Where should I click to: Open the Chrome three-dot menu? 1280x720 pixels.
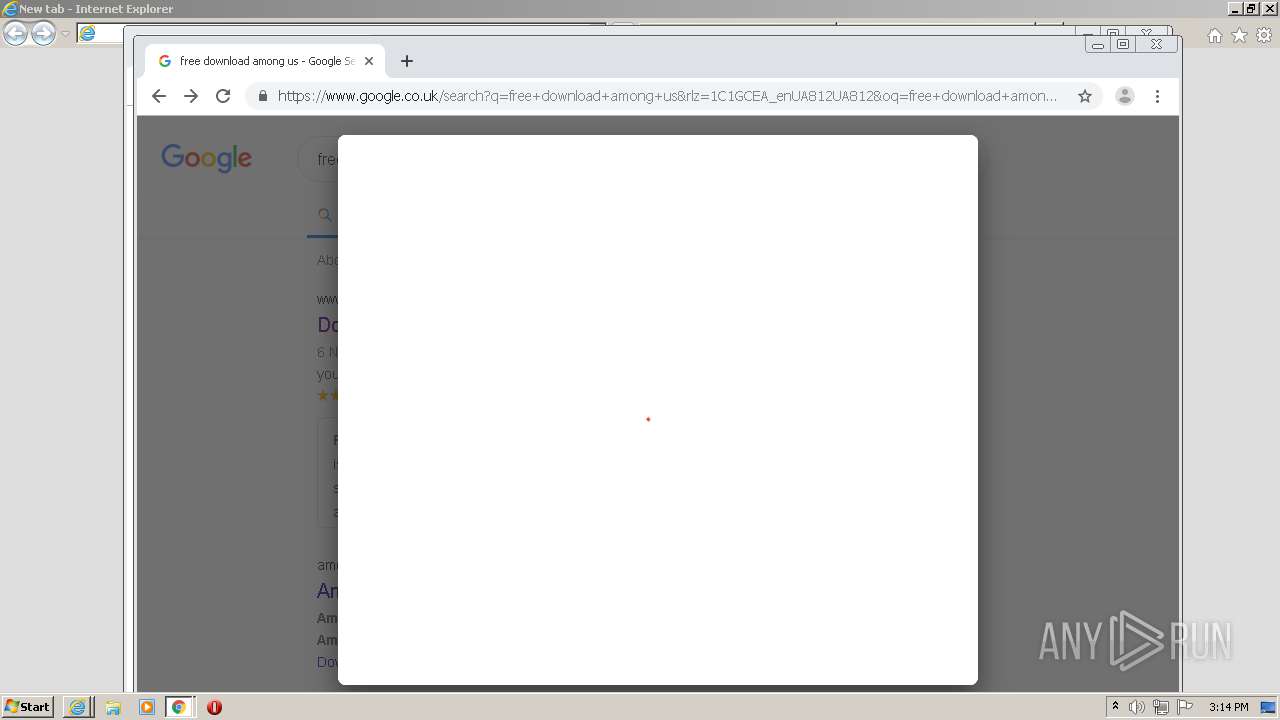click(1157, 96)
